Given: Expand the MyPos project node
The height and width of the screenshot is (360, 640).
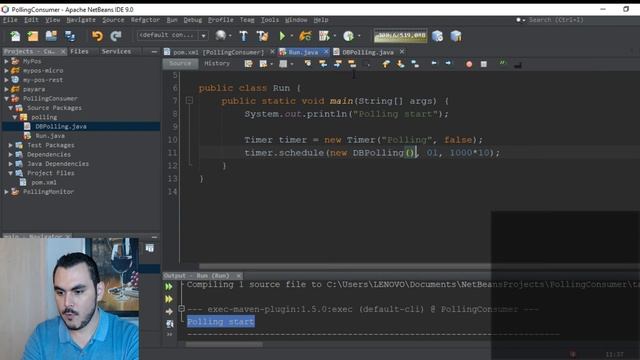Looking at the screenshot, I should coord(6,61).
